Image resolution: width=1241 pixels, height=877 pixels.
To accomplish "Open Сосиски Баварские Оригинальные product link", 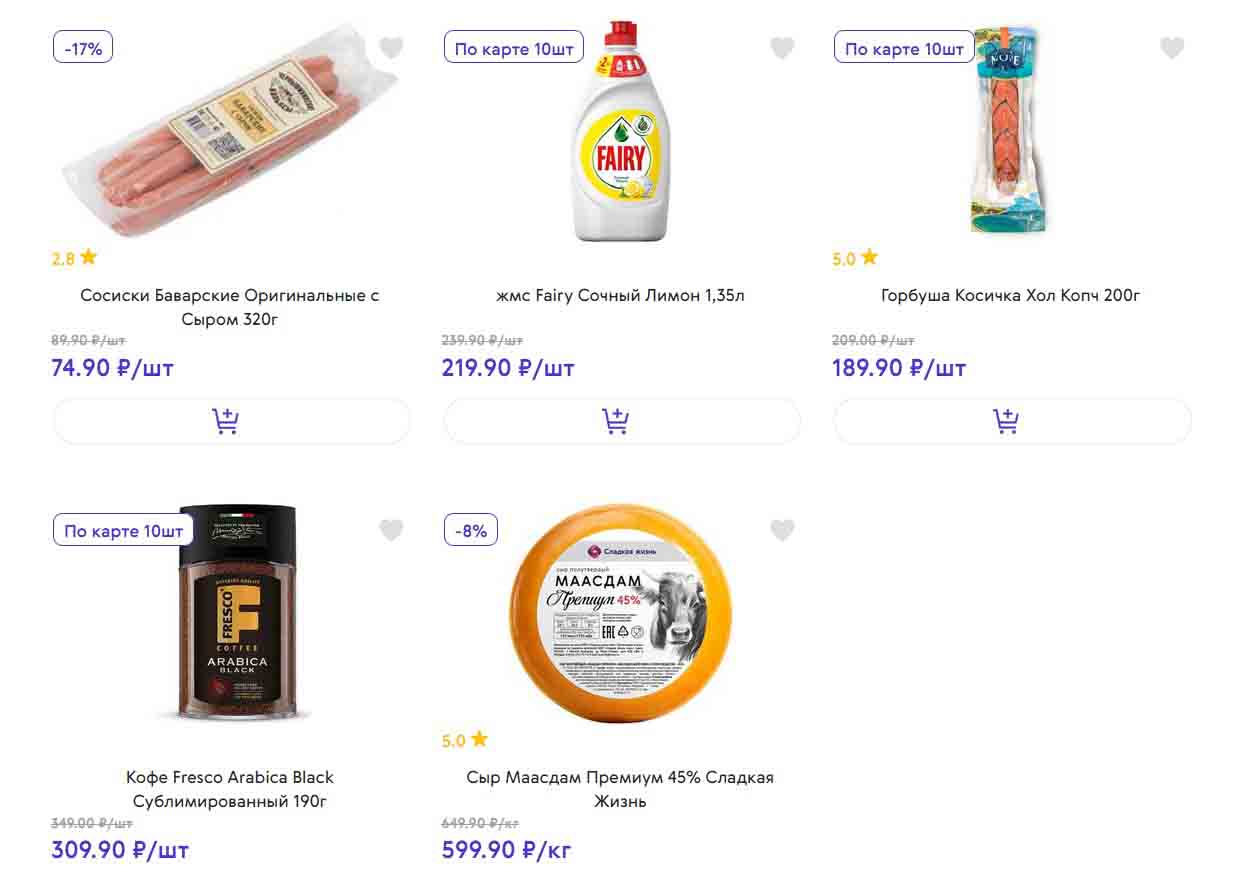I will pos(230,307).
